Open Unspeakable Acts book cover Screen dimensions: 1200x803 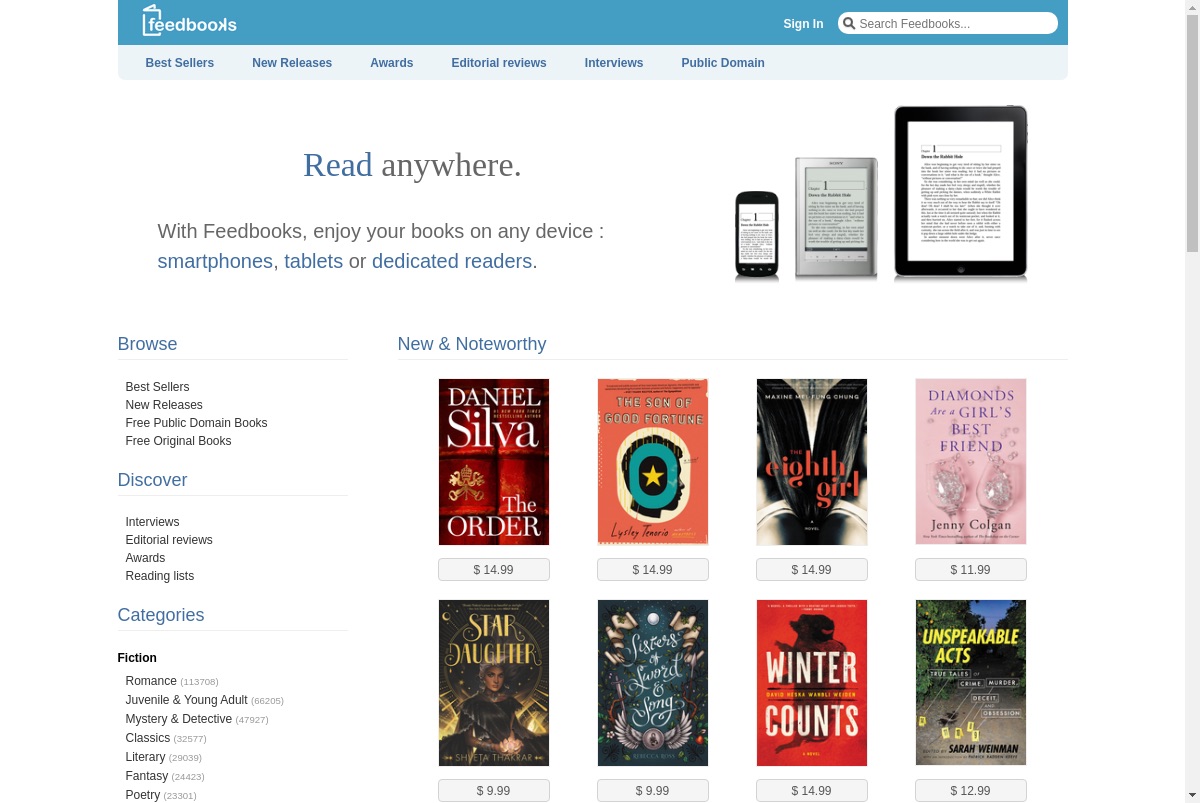971,683
